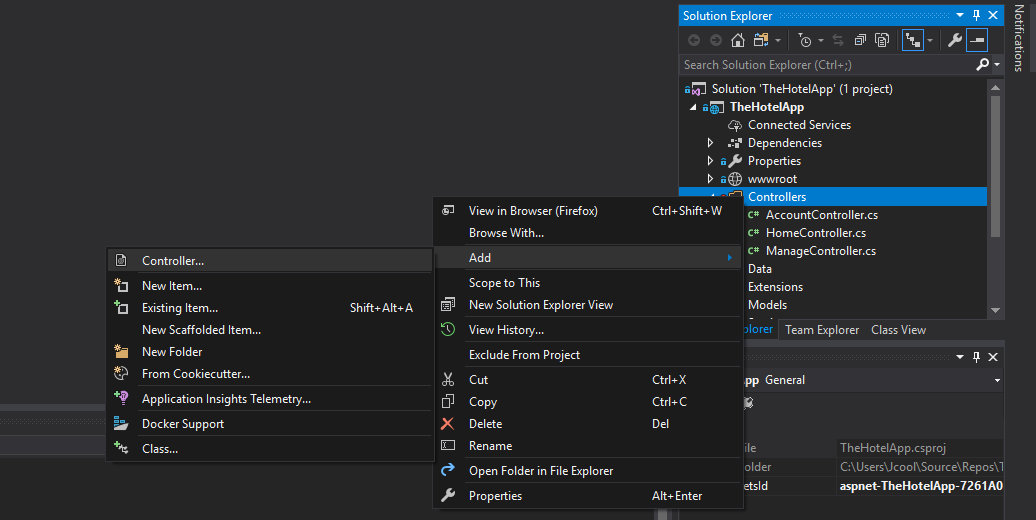Select ManageController.cs file
The image size is (1036, 520).
(x=821, y=250)
